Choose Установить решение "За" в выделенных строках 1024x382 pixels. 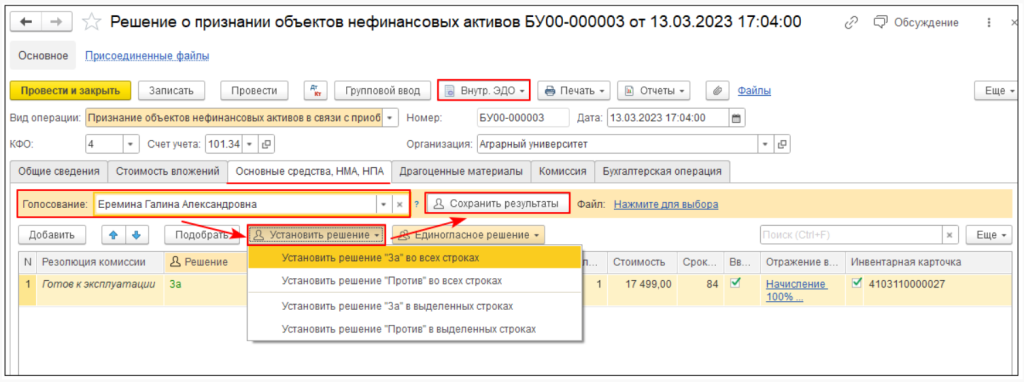(x=415, y=306)
